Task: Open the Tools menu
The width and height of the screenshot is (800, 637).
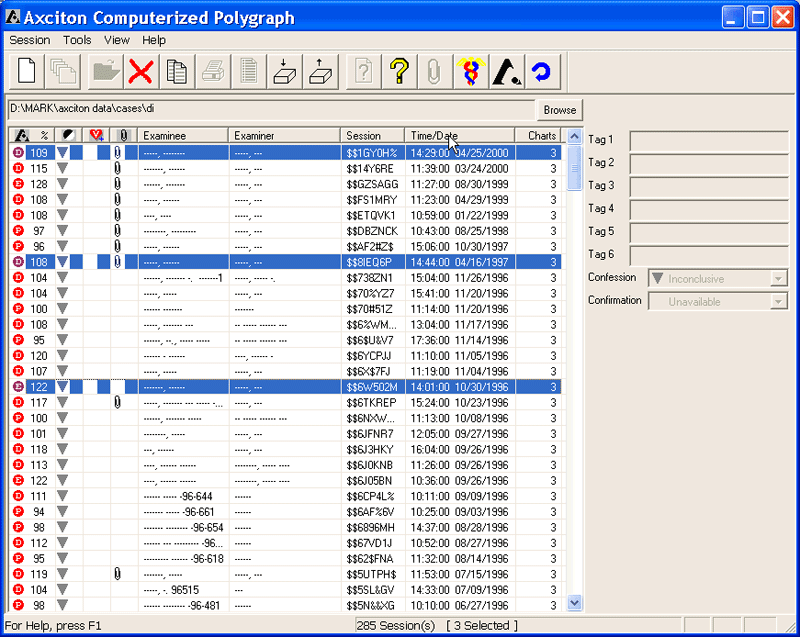Action: pyautogui.click(x=77, y=40)
